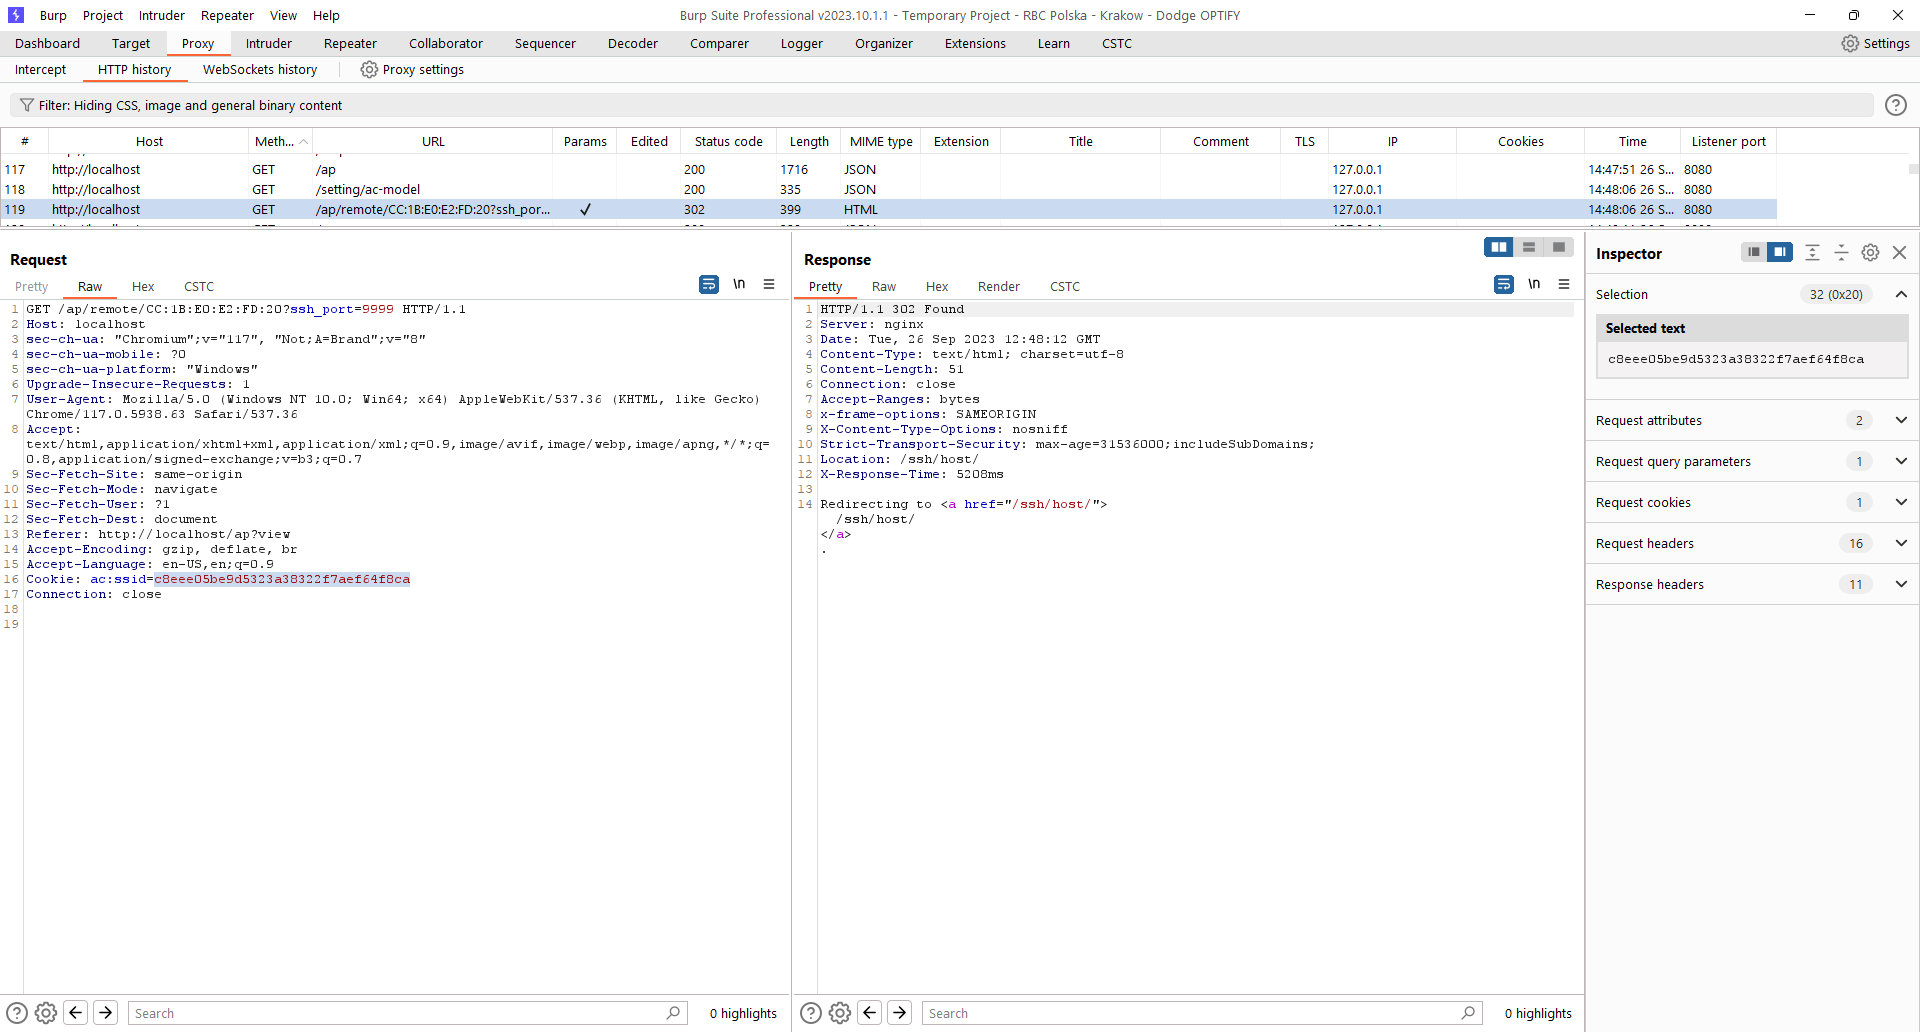Sort by Method column arrow
Image resolution: width=1920 pixels, height=1032 pixels.
[x=303, y=141]
